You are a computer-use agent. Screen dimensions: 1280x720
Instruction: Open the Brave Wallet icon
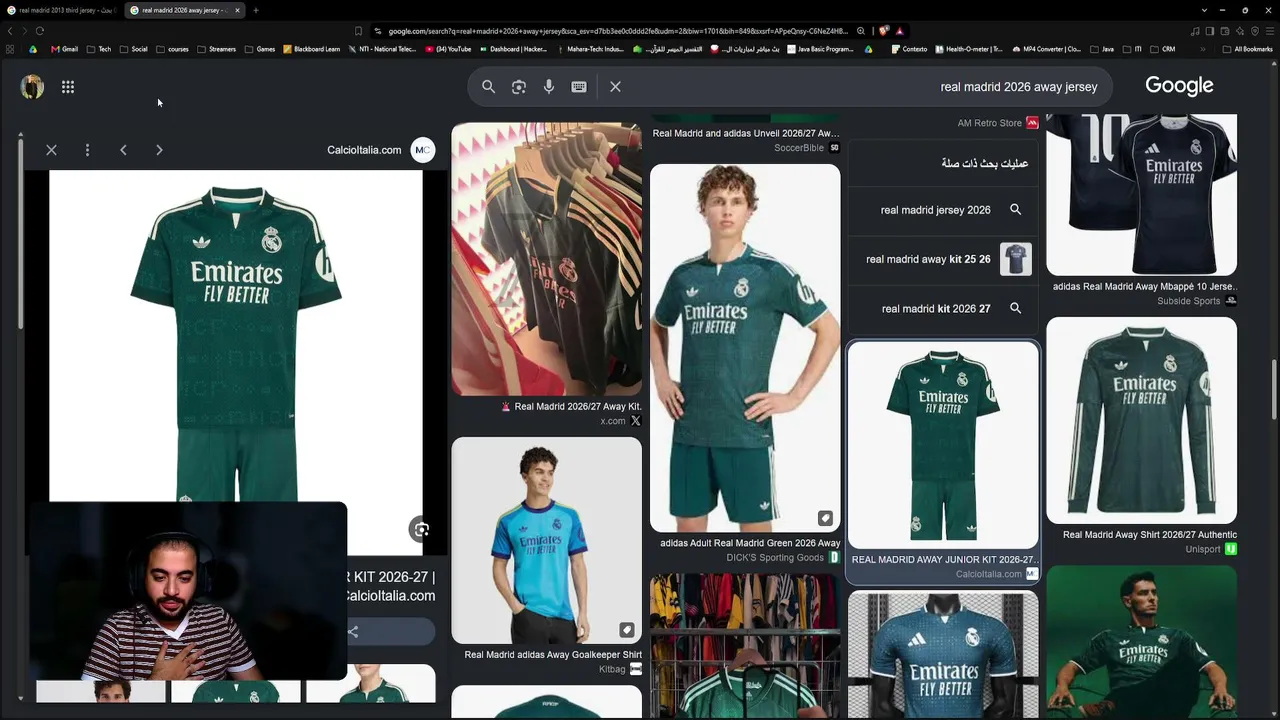1225,31
